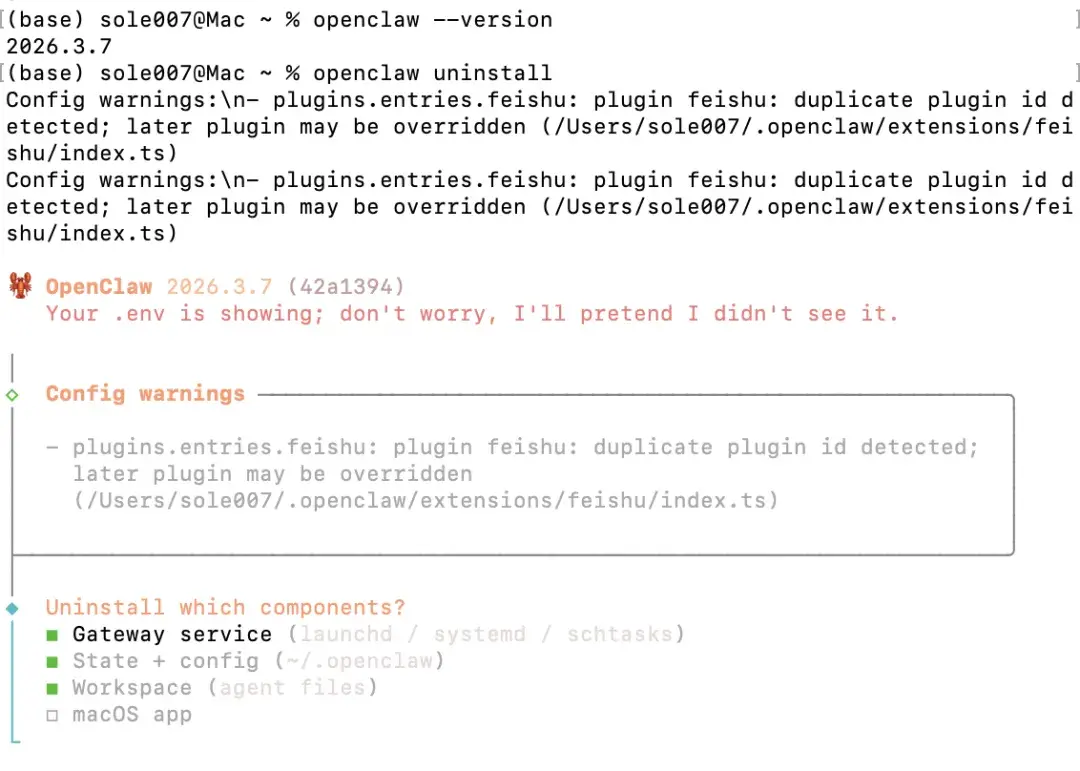Click the 'openclaw uninstall' command text
Image resolution: width=1080 pixels, height=771 pixels.
432,73
